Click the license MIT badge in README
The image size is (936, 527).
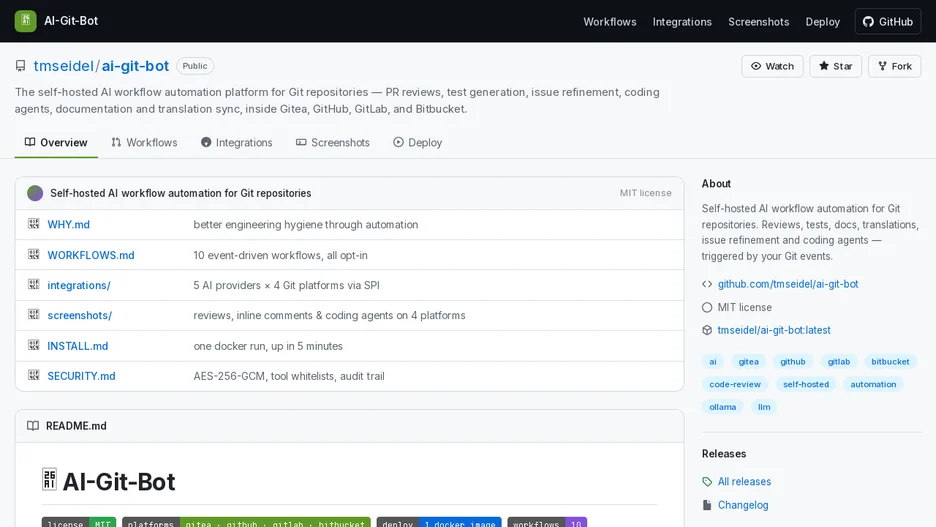pyautogui.click(x=79, y=523)
